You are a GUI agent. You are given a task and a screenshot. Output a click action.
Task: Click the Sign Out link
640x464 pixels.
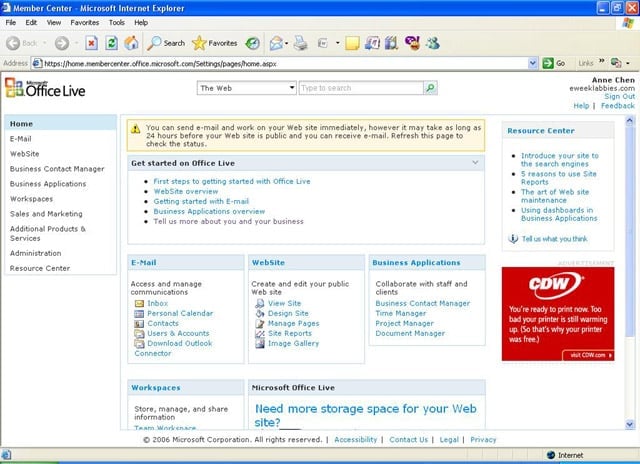(619, 96)
